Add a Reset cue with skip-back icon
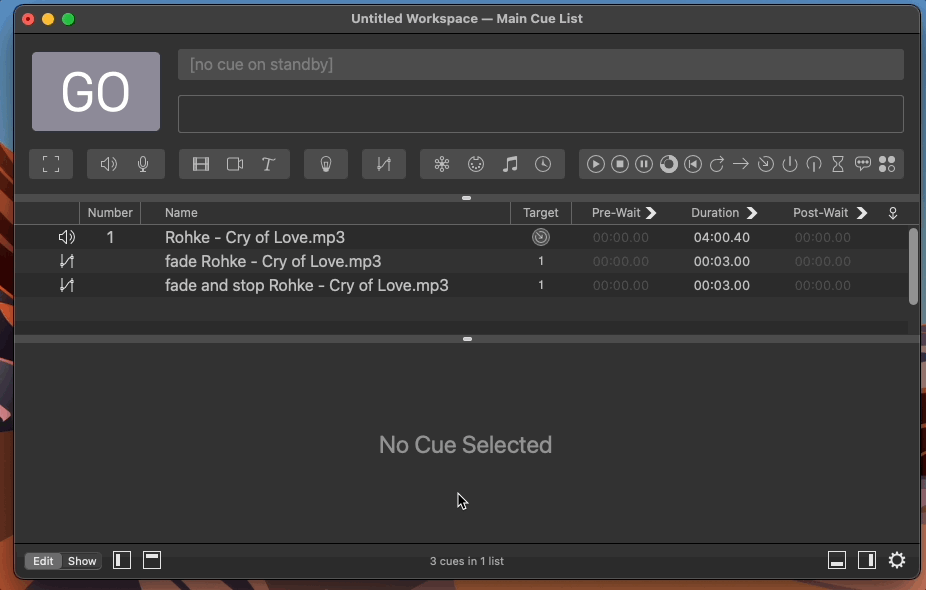 pyautogui.click(x=693, y=164)
